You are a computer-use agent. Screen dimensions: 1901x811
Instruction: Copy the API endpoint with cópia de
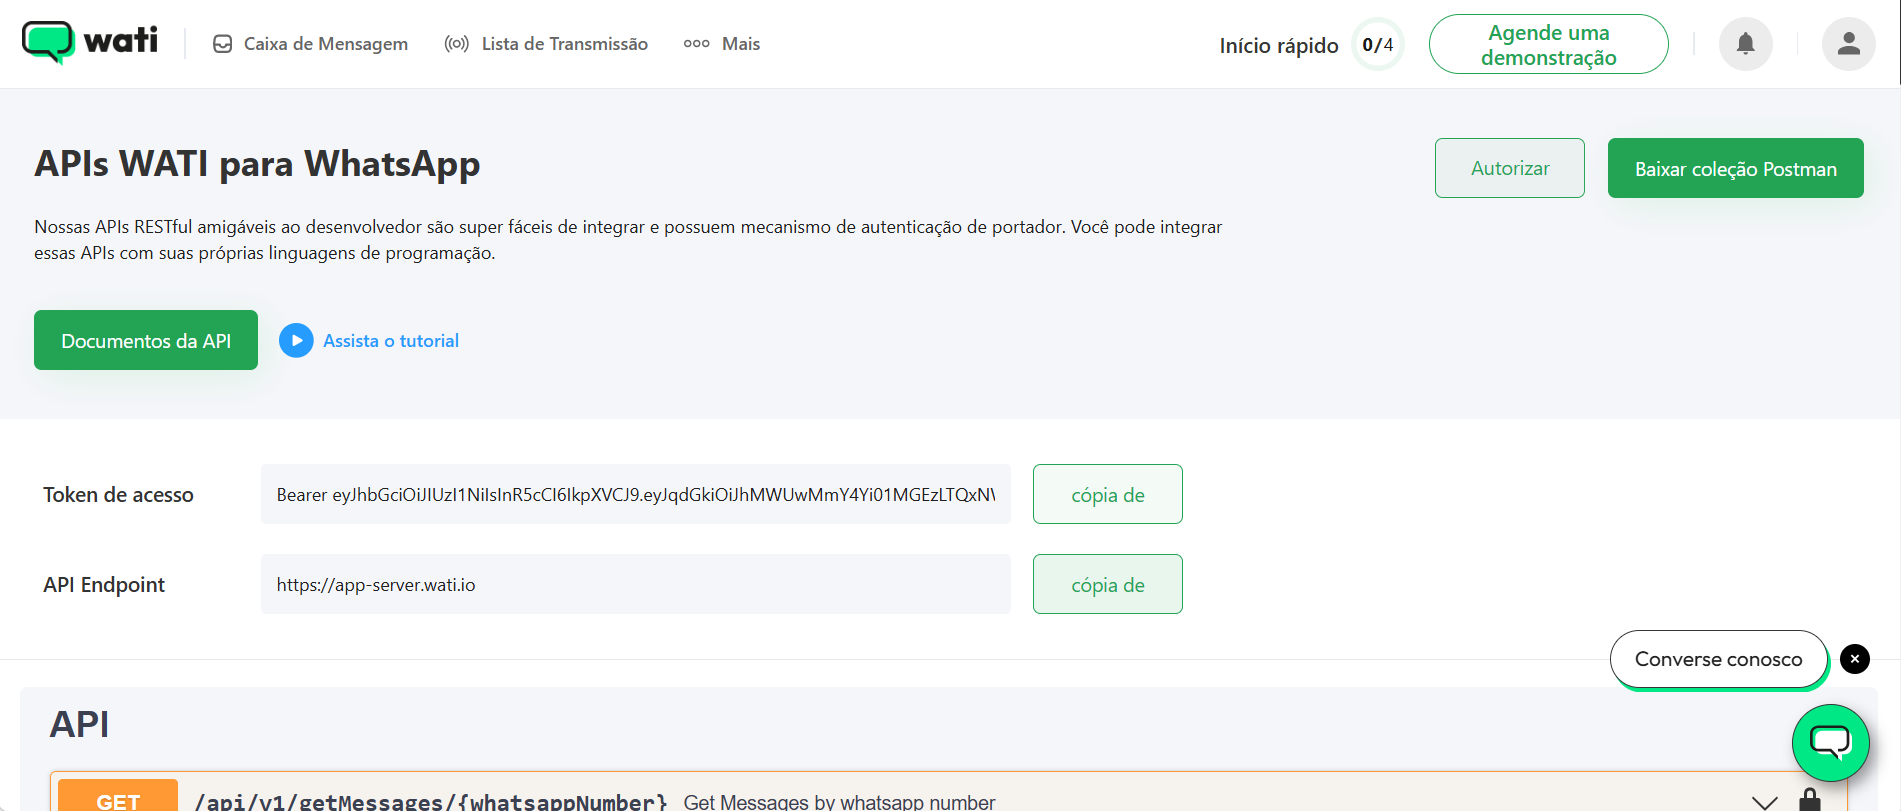point(1107,584)
